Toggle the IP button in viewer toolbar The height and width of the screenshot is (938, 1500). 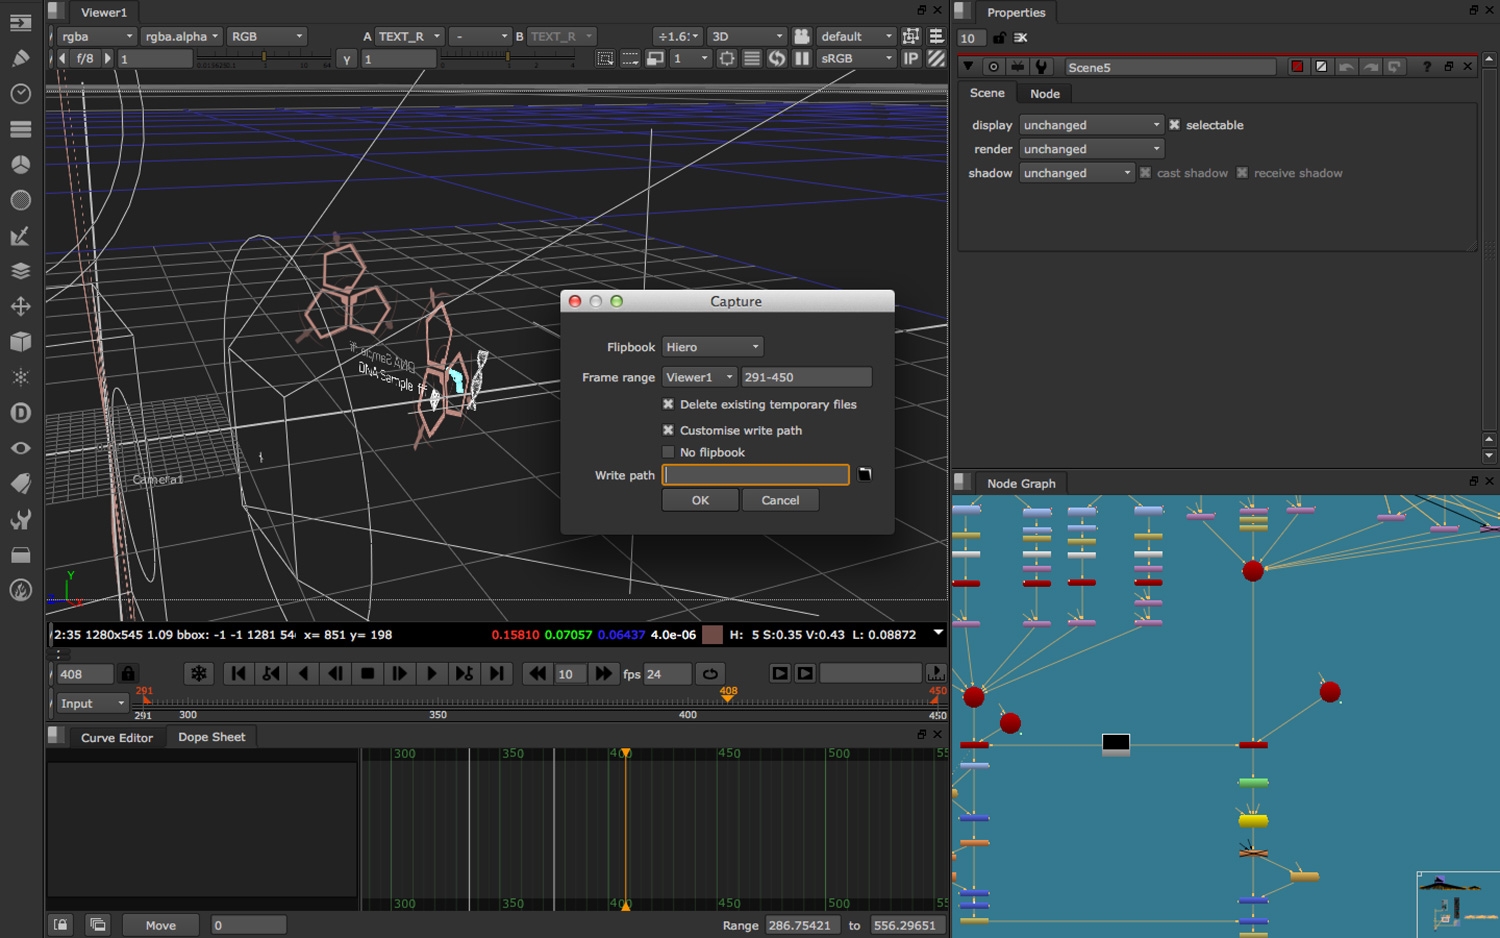coord(911,59)
